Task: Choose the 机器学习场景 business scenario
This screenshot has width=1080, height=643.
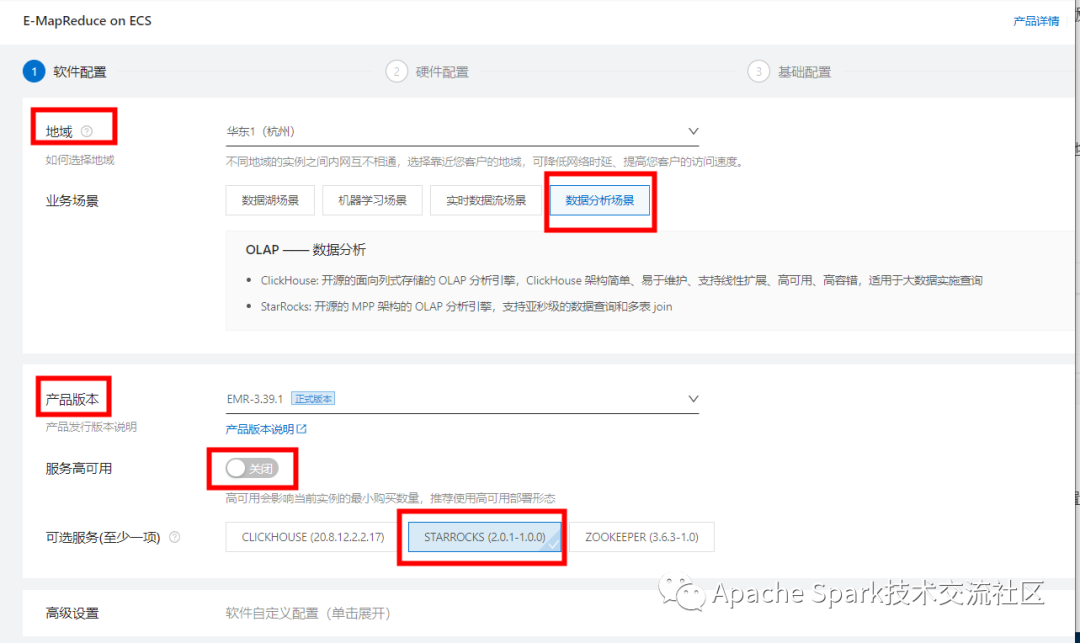Action: click(x=372, y=200)
